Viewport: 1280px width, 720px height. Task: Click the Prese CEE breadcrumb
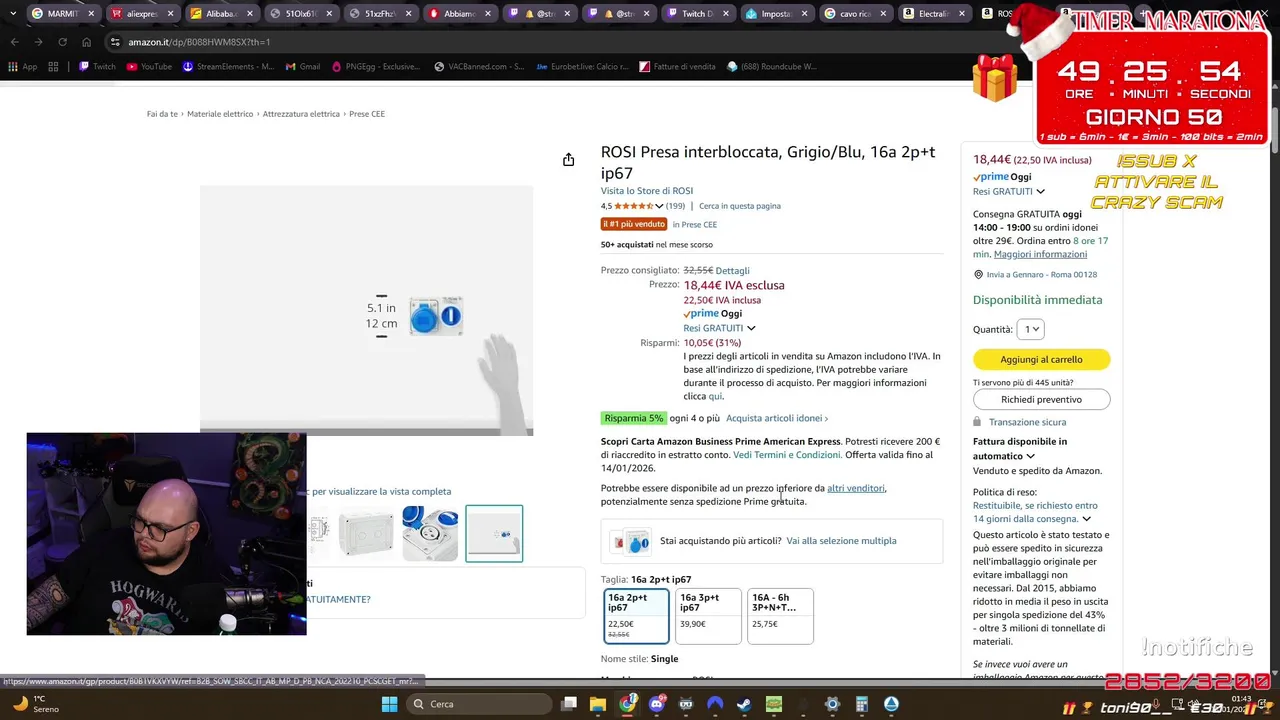tap(367, 114)
